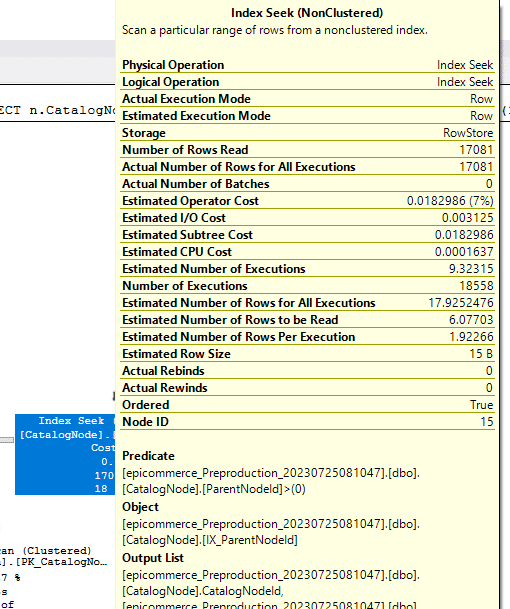
Task: Click Estimated Number of Executions value 9.32315
Action: pos(471,269)
